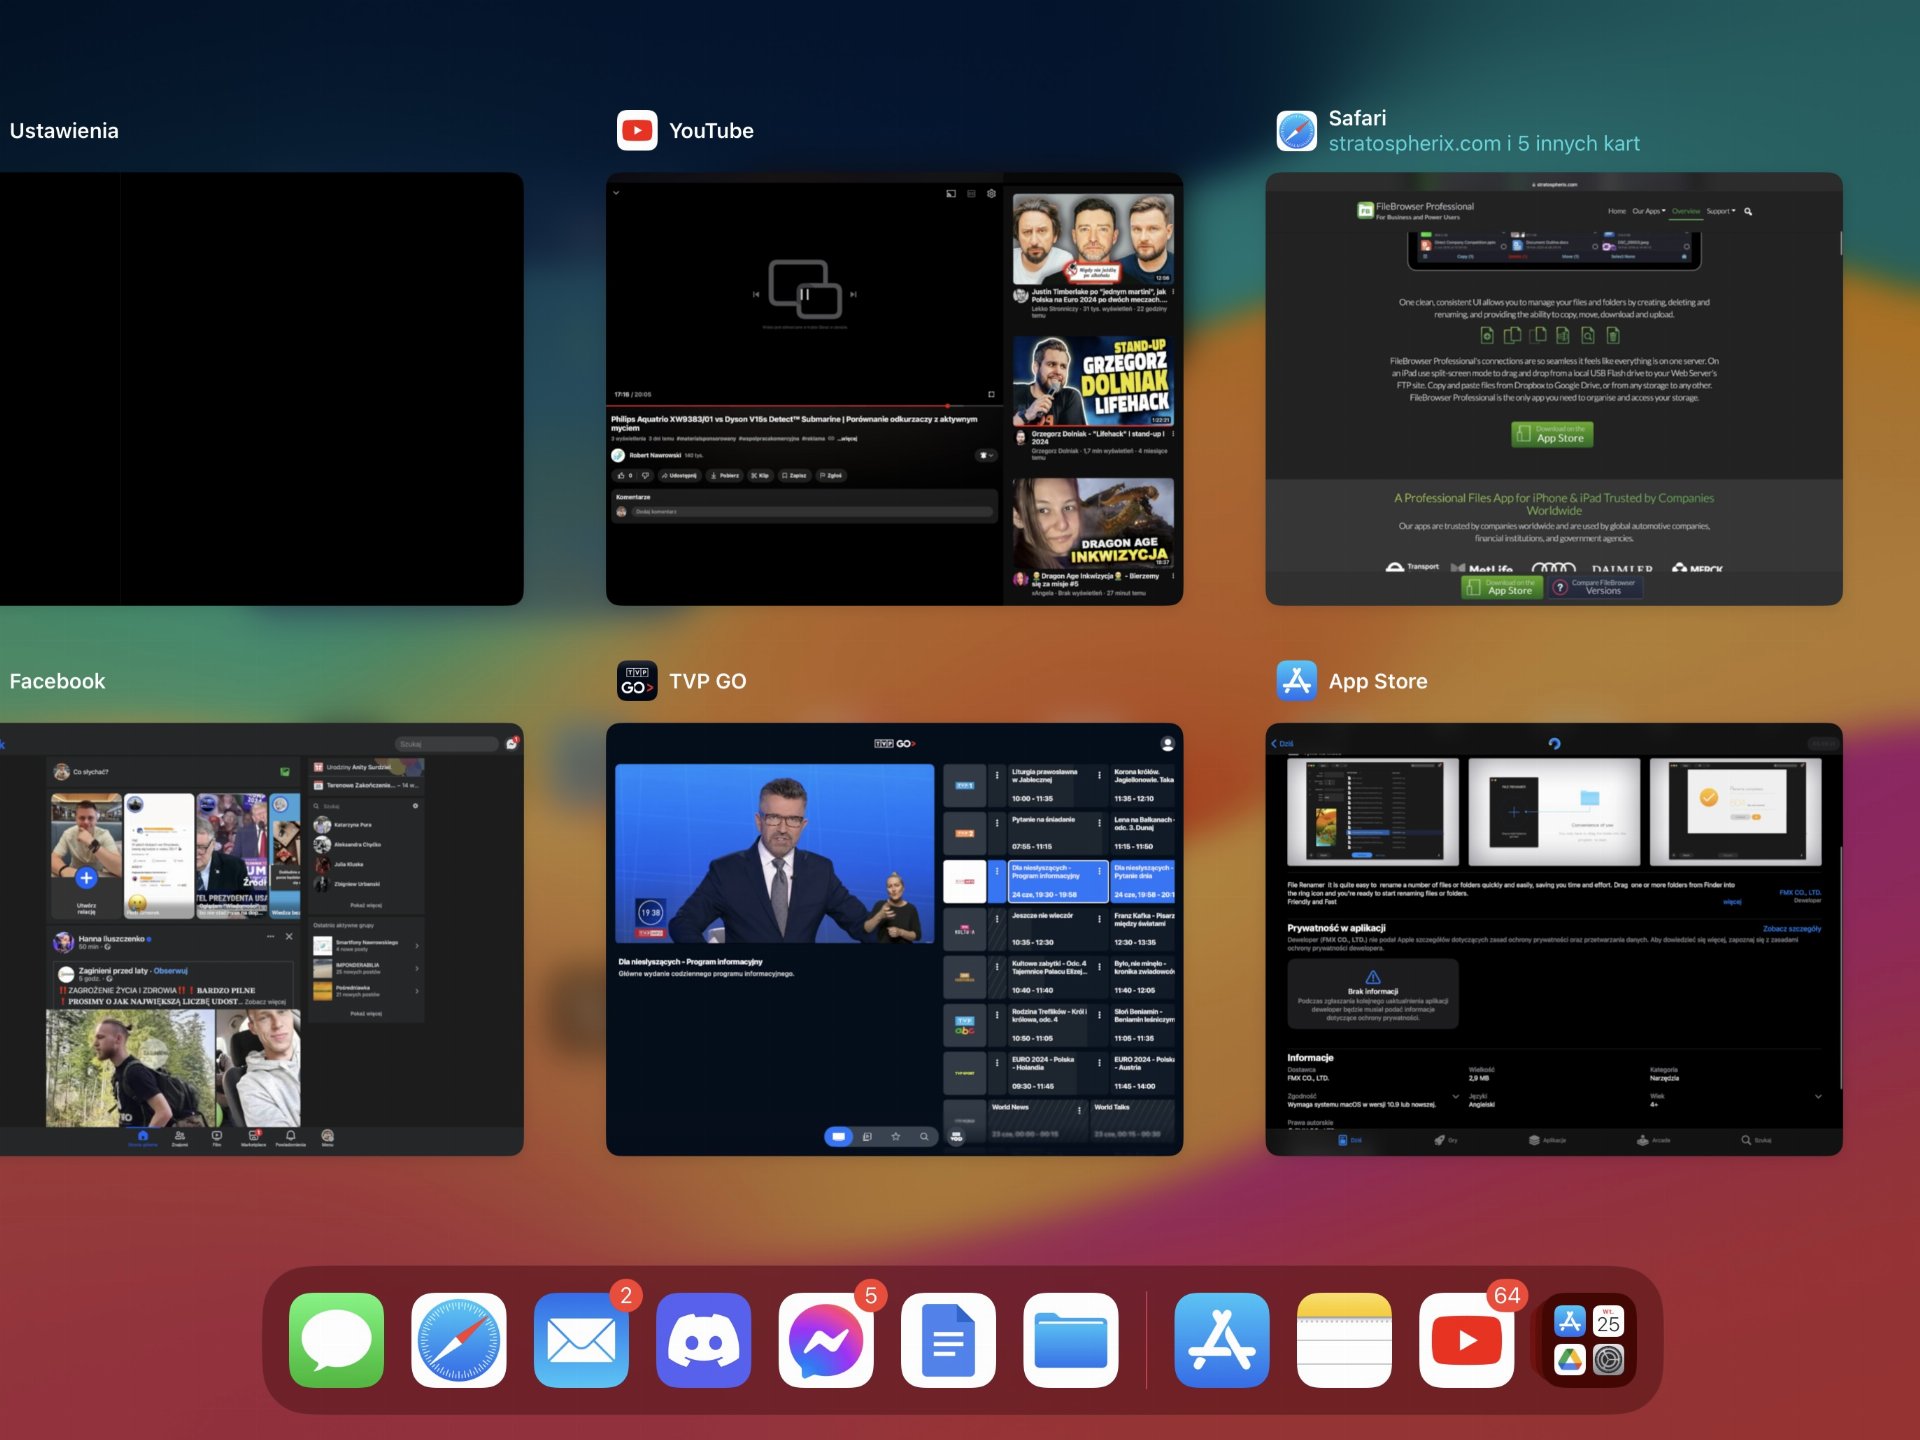Click Compare FileBrowser Versions button in Safari
1920x1440 pixels.
(x=1595, y=588)
